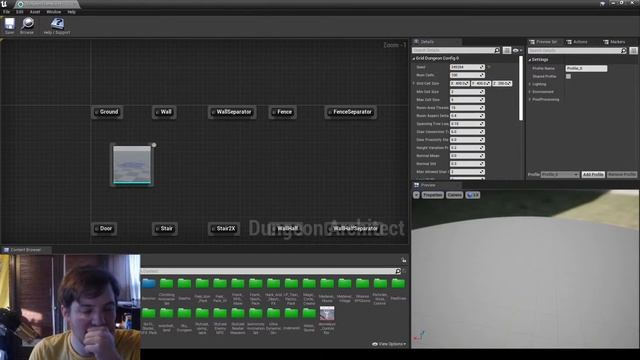Select the Door marker node

coord(104,229)
